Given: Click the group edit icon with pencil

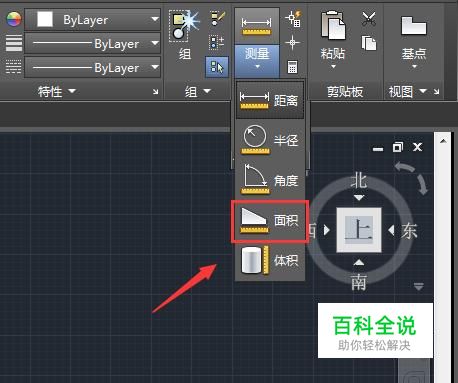Looking at the screenshot, I should coord(218,19).
